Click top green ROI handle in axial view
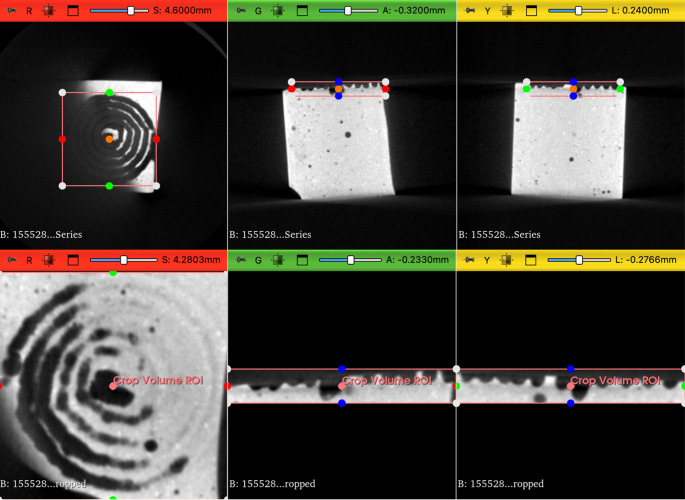This screenshot has height=500, width=685. point(109,93)
